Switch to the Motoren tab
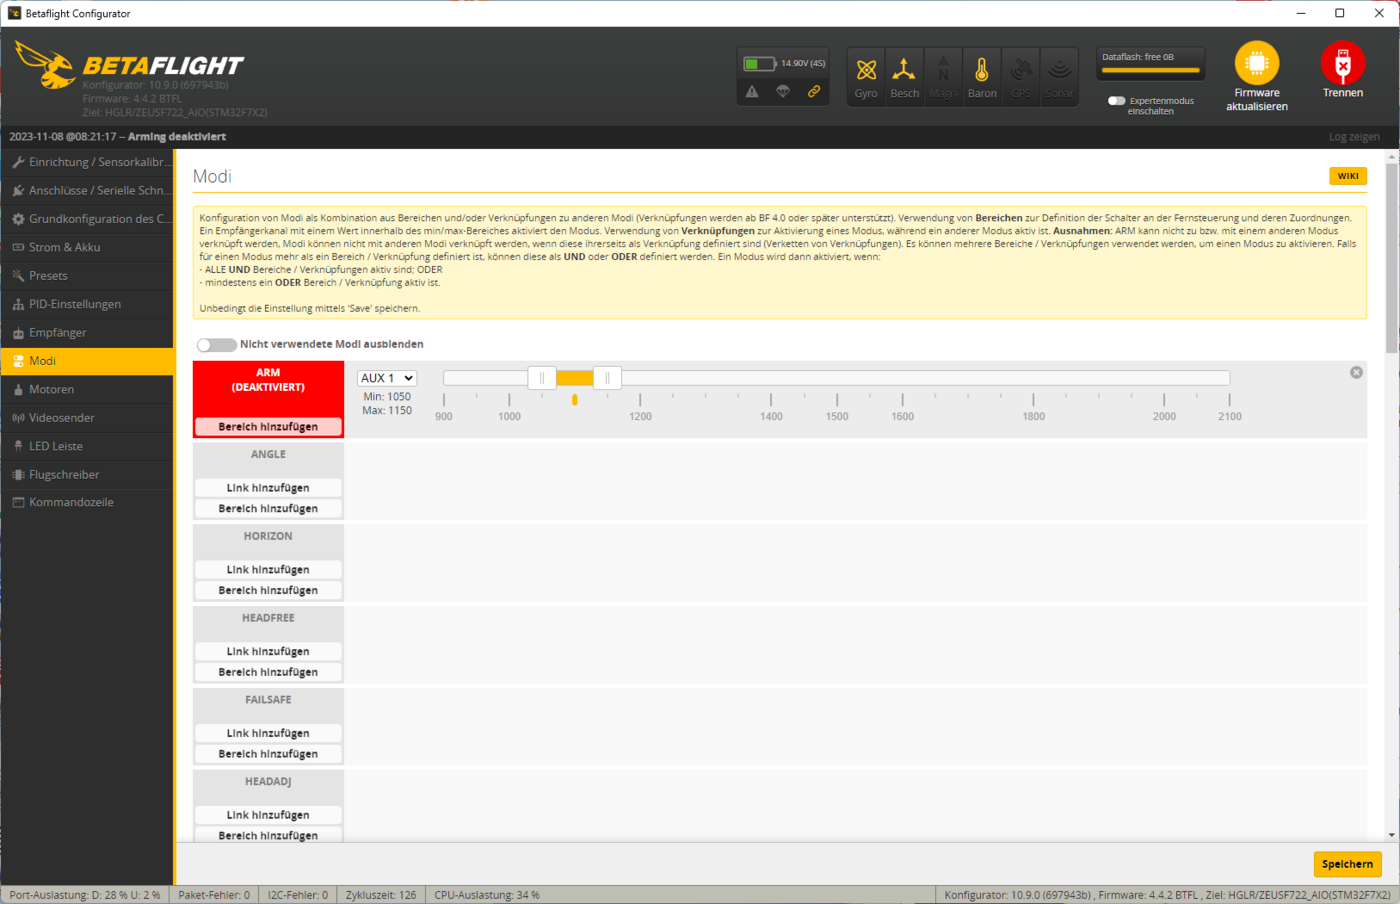 coord(51,389)
